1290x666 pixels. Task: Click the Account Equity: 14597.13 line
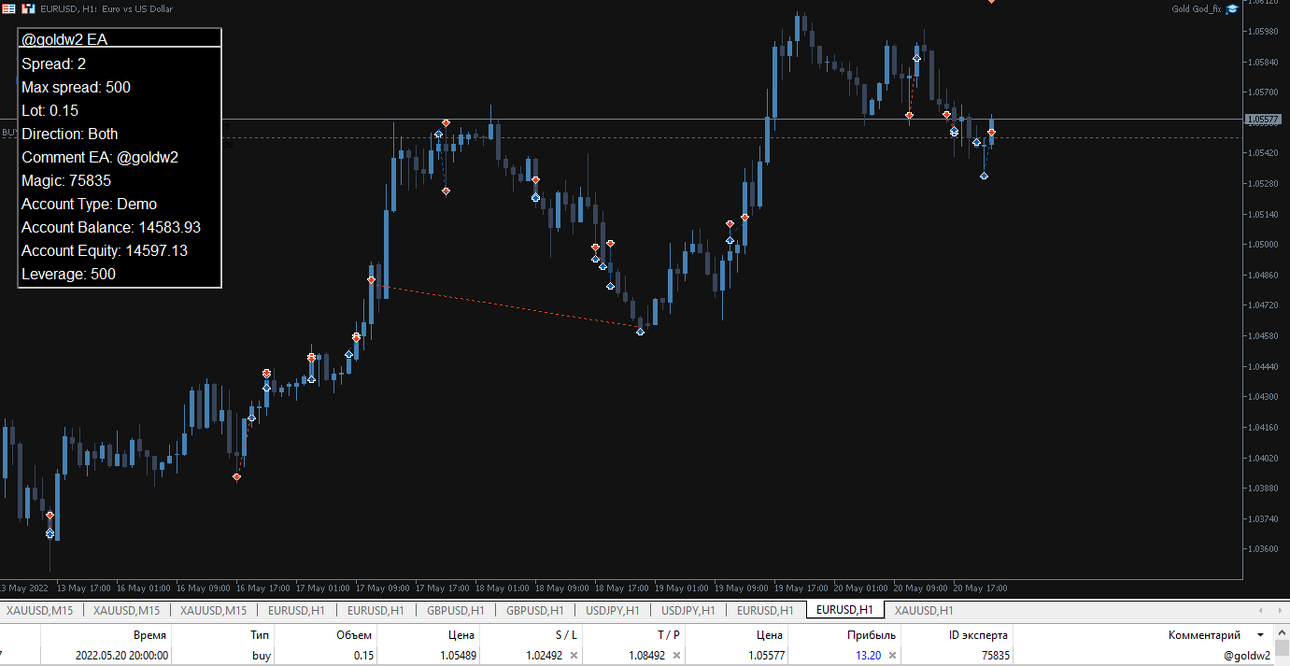[105, 251]
